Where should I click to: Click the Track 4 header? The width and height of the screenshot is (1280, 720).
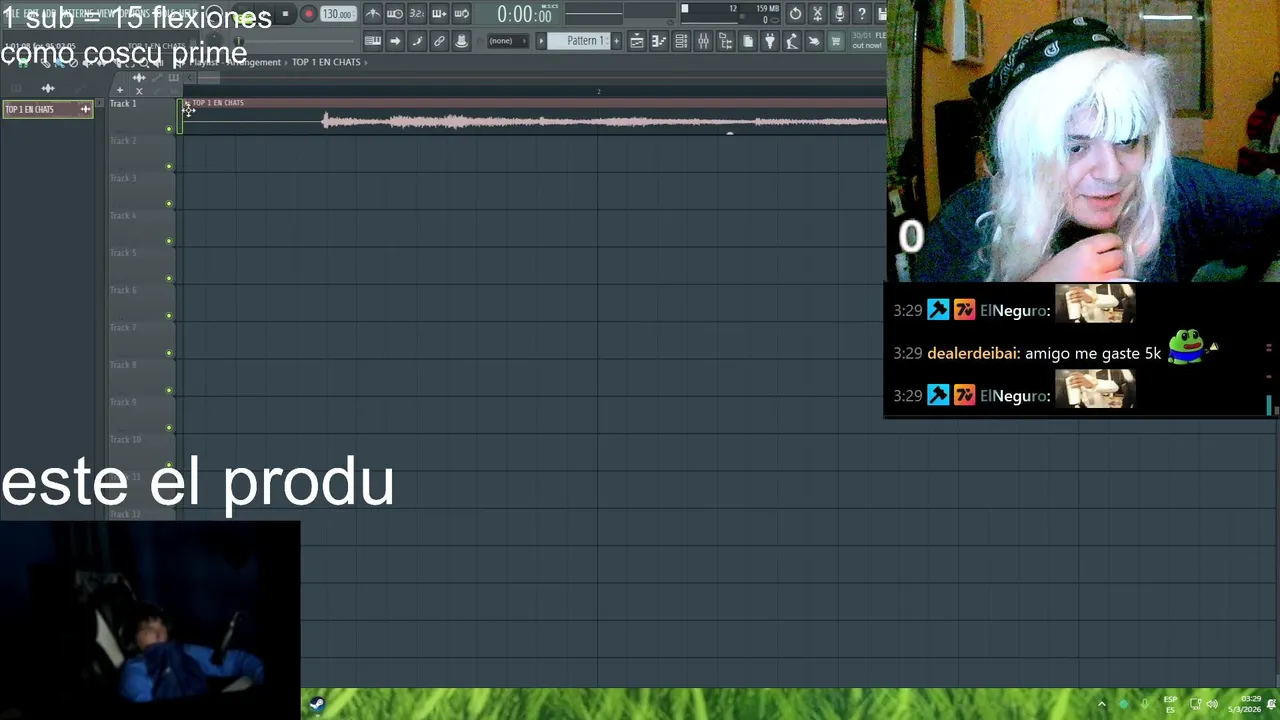pos(140,227)
